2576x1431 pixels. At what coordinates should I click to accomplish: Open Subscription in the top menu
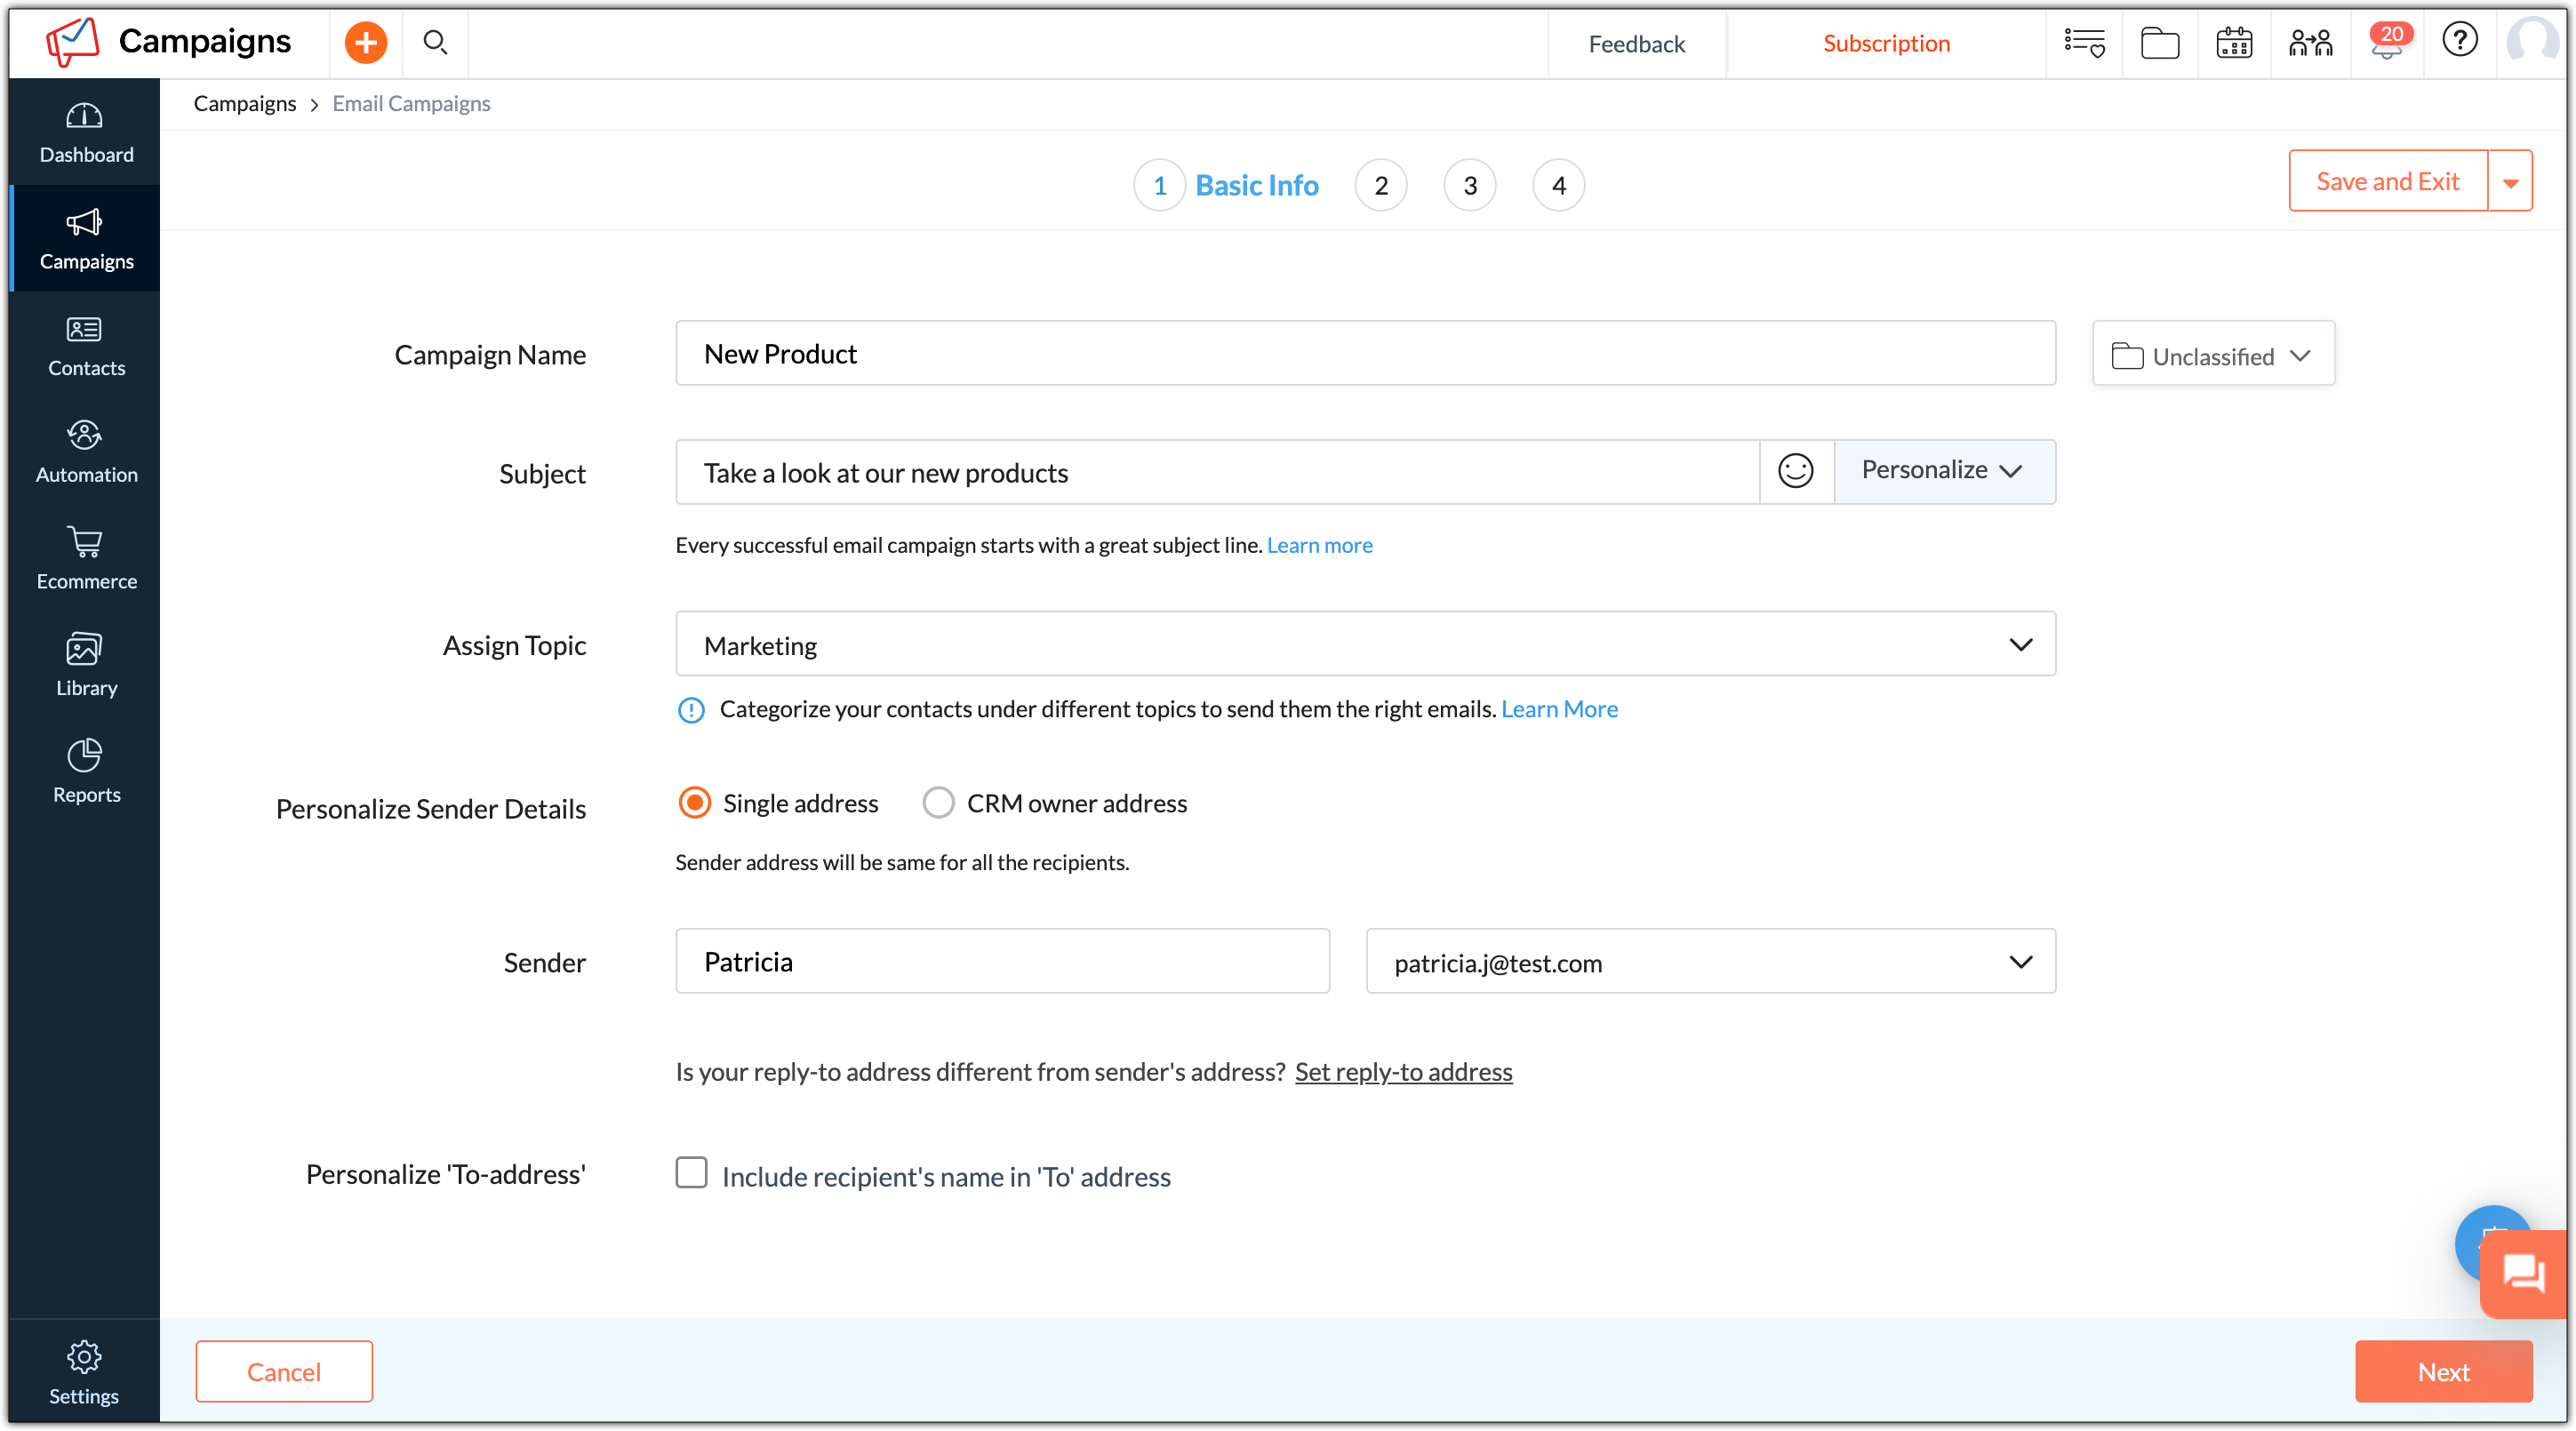(1886, 43)
